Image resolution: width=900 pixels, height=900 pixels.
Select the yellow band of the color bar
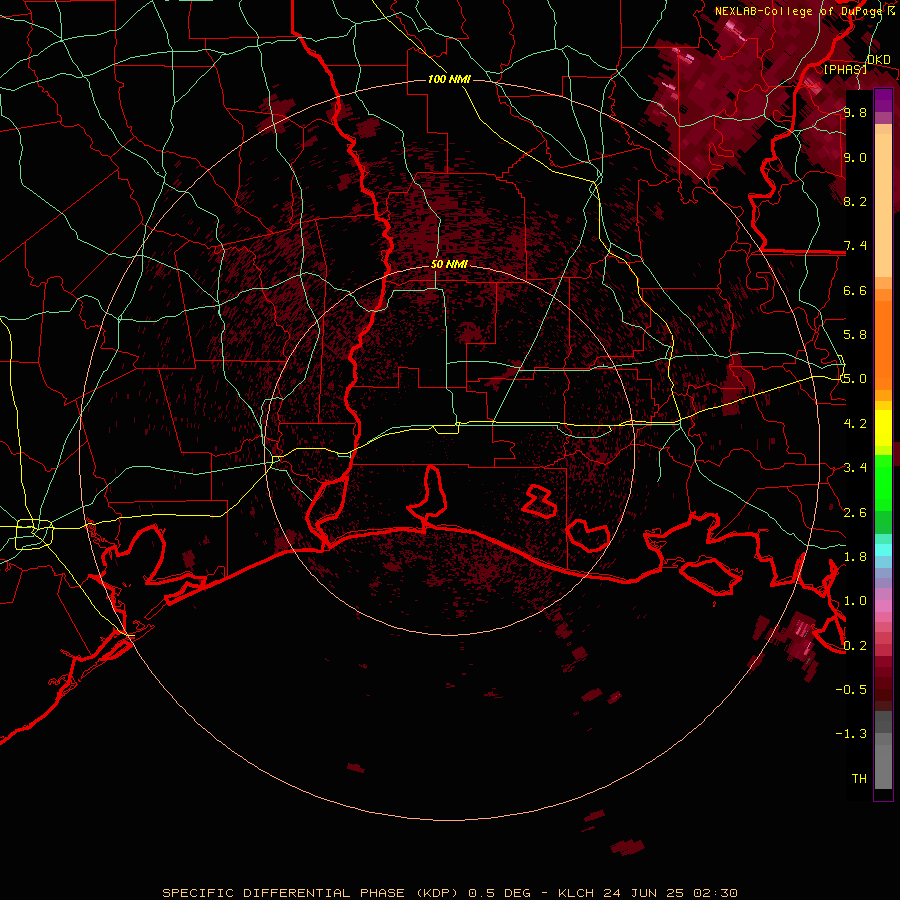click(x=883, y=428)
